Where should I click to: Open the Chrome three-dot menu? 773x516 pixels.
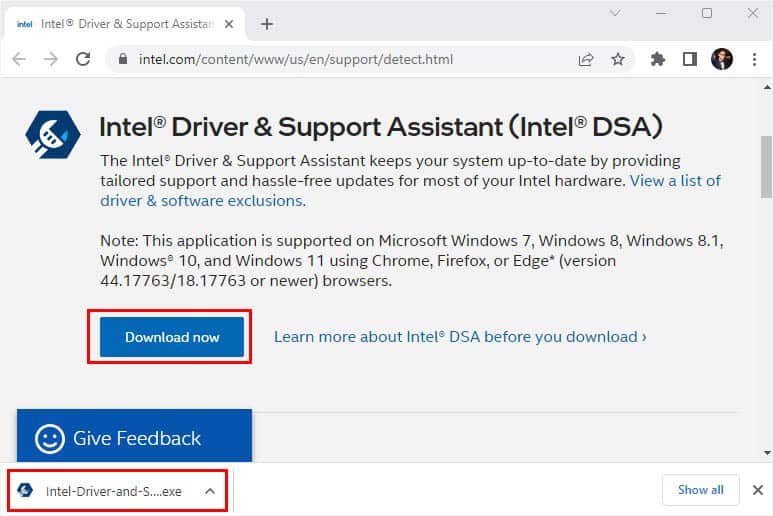tap(754, 60)
